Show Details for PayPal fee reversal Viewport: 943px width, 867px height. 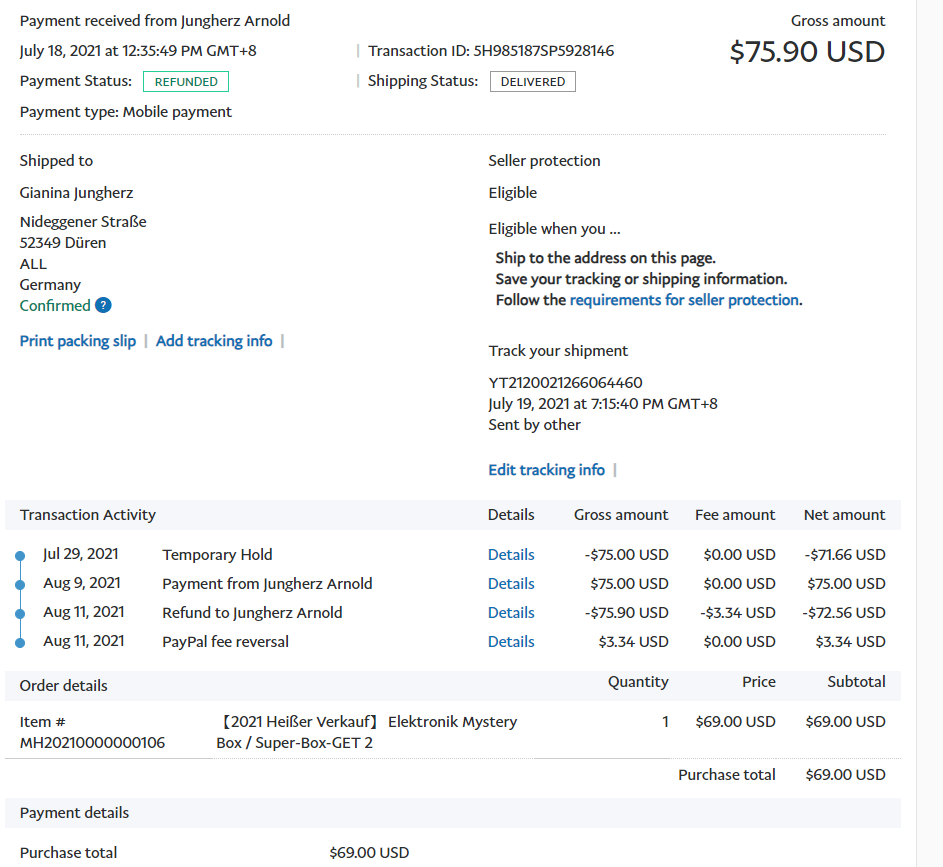coord(511,642)
